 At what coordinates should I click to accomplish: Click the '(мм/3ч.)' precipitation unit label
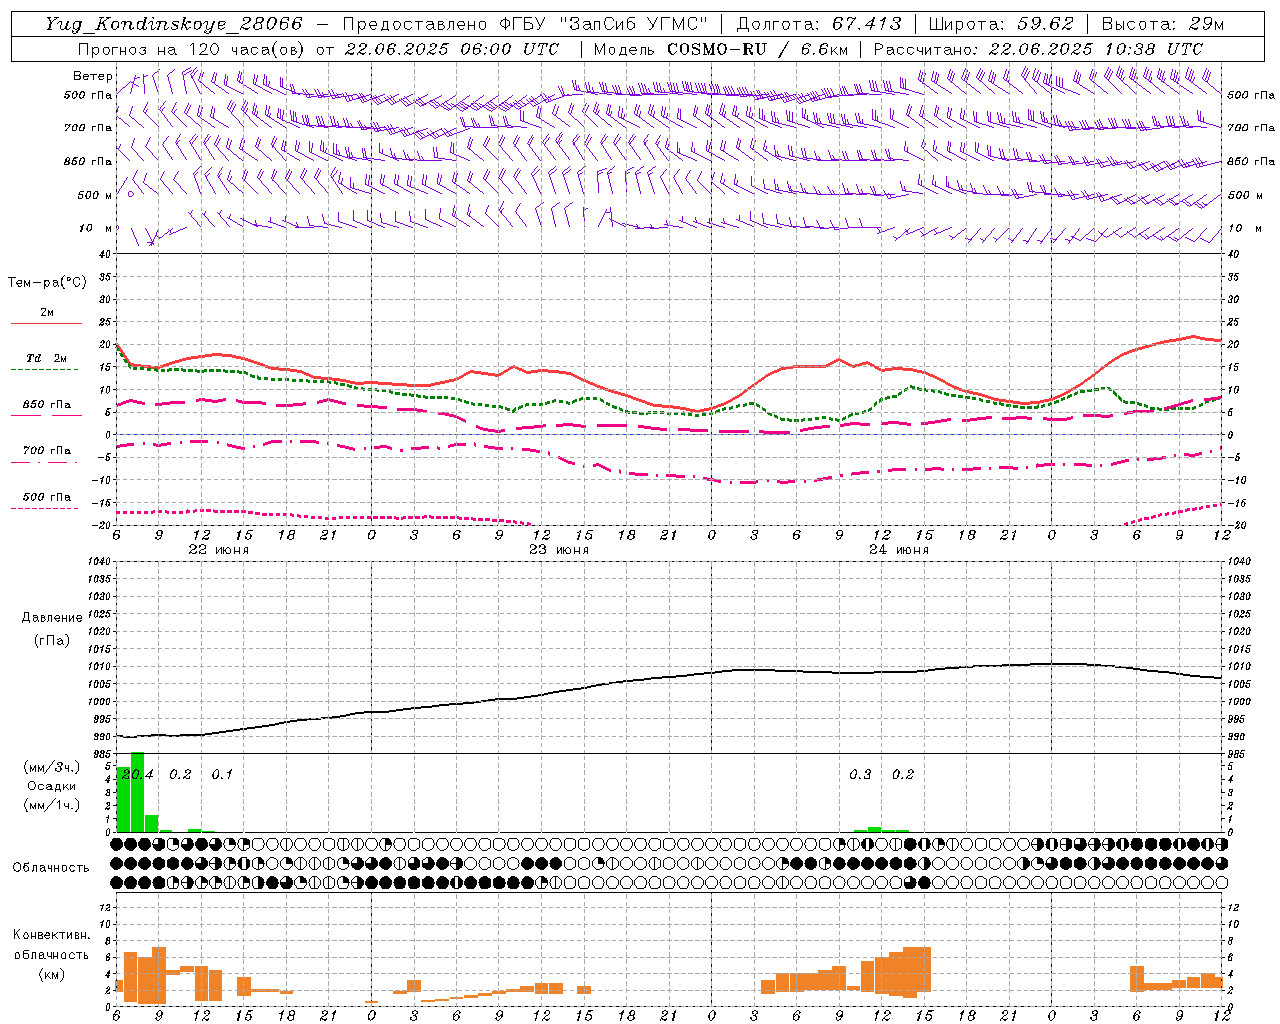tap(52, 767)
